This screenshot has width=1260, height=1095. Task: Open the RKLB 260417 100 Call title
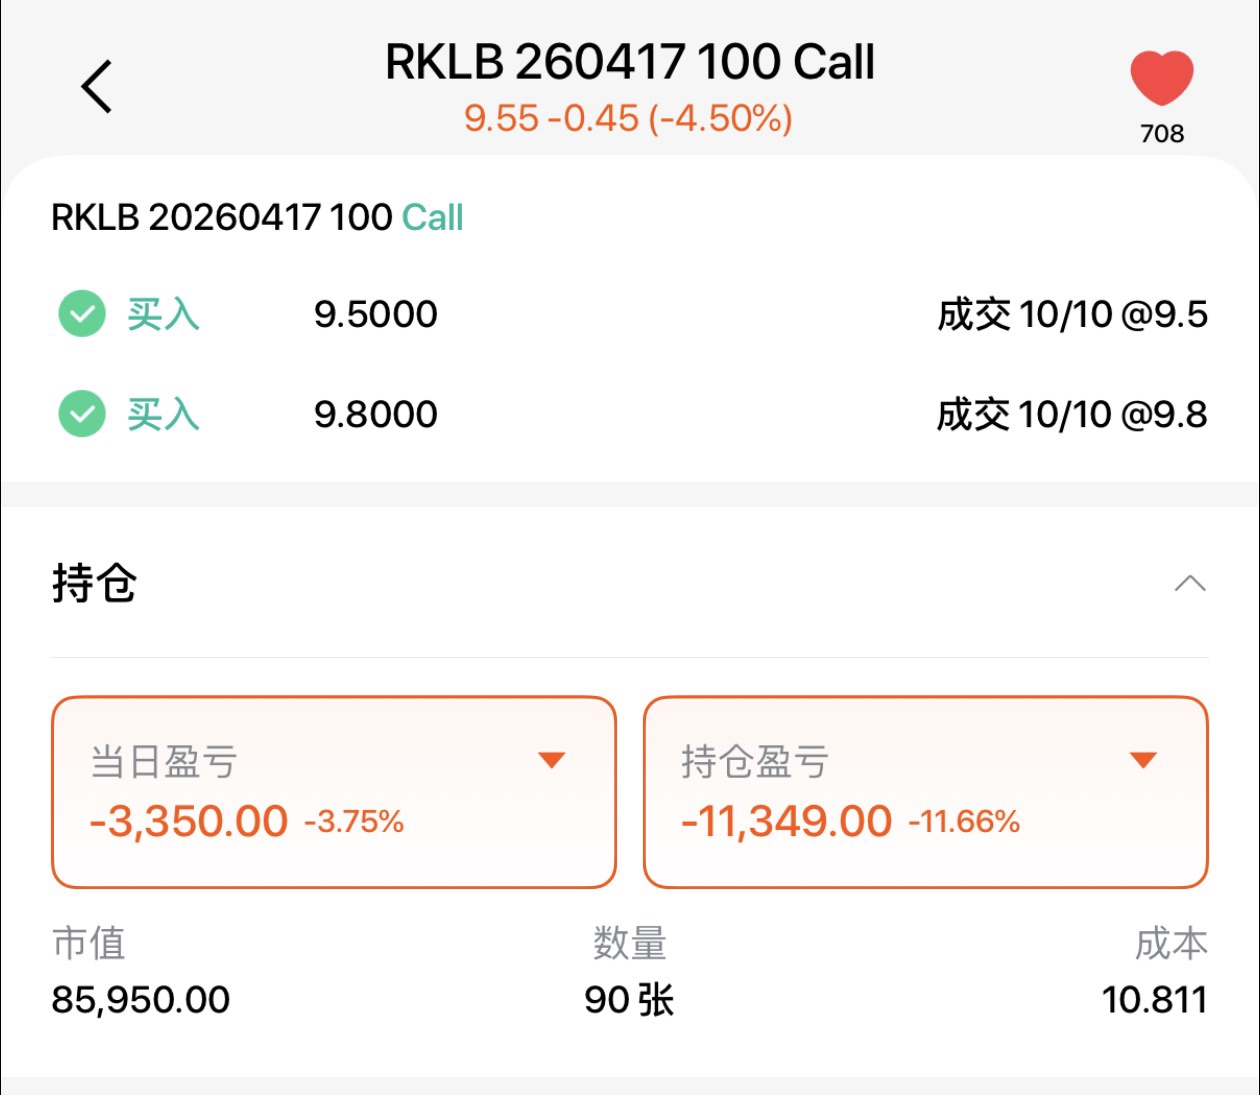click(x=630, y=62)
